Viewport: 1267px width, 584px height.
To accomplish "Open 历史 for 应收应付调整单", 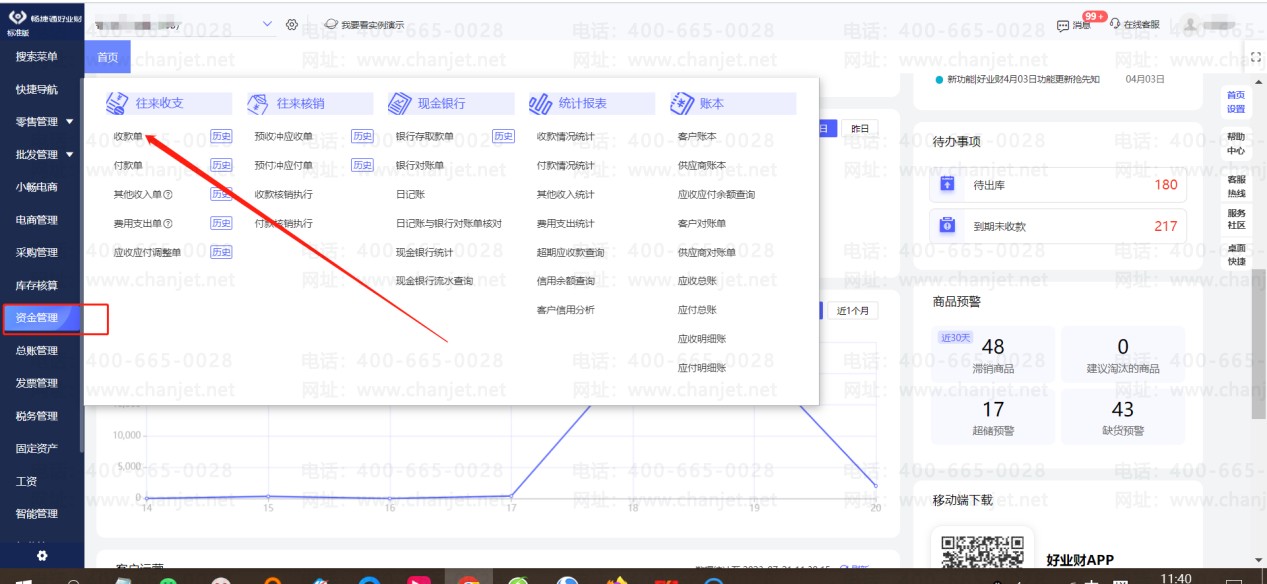I will pos(221,252).
